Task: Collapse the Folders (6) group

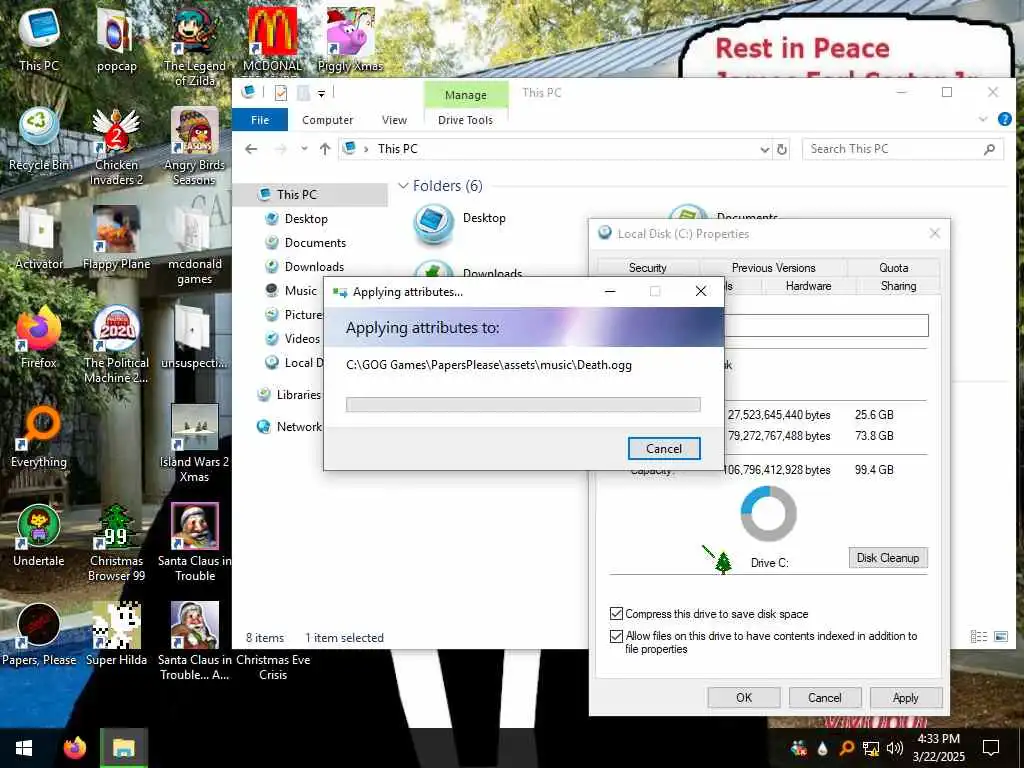Action: pyautogui.click(x=403, y=186)
